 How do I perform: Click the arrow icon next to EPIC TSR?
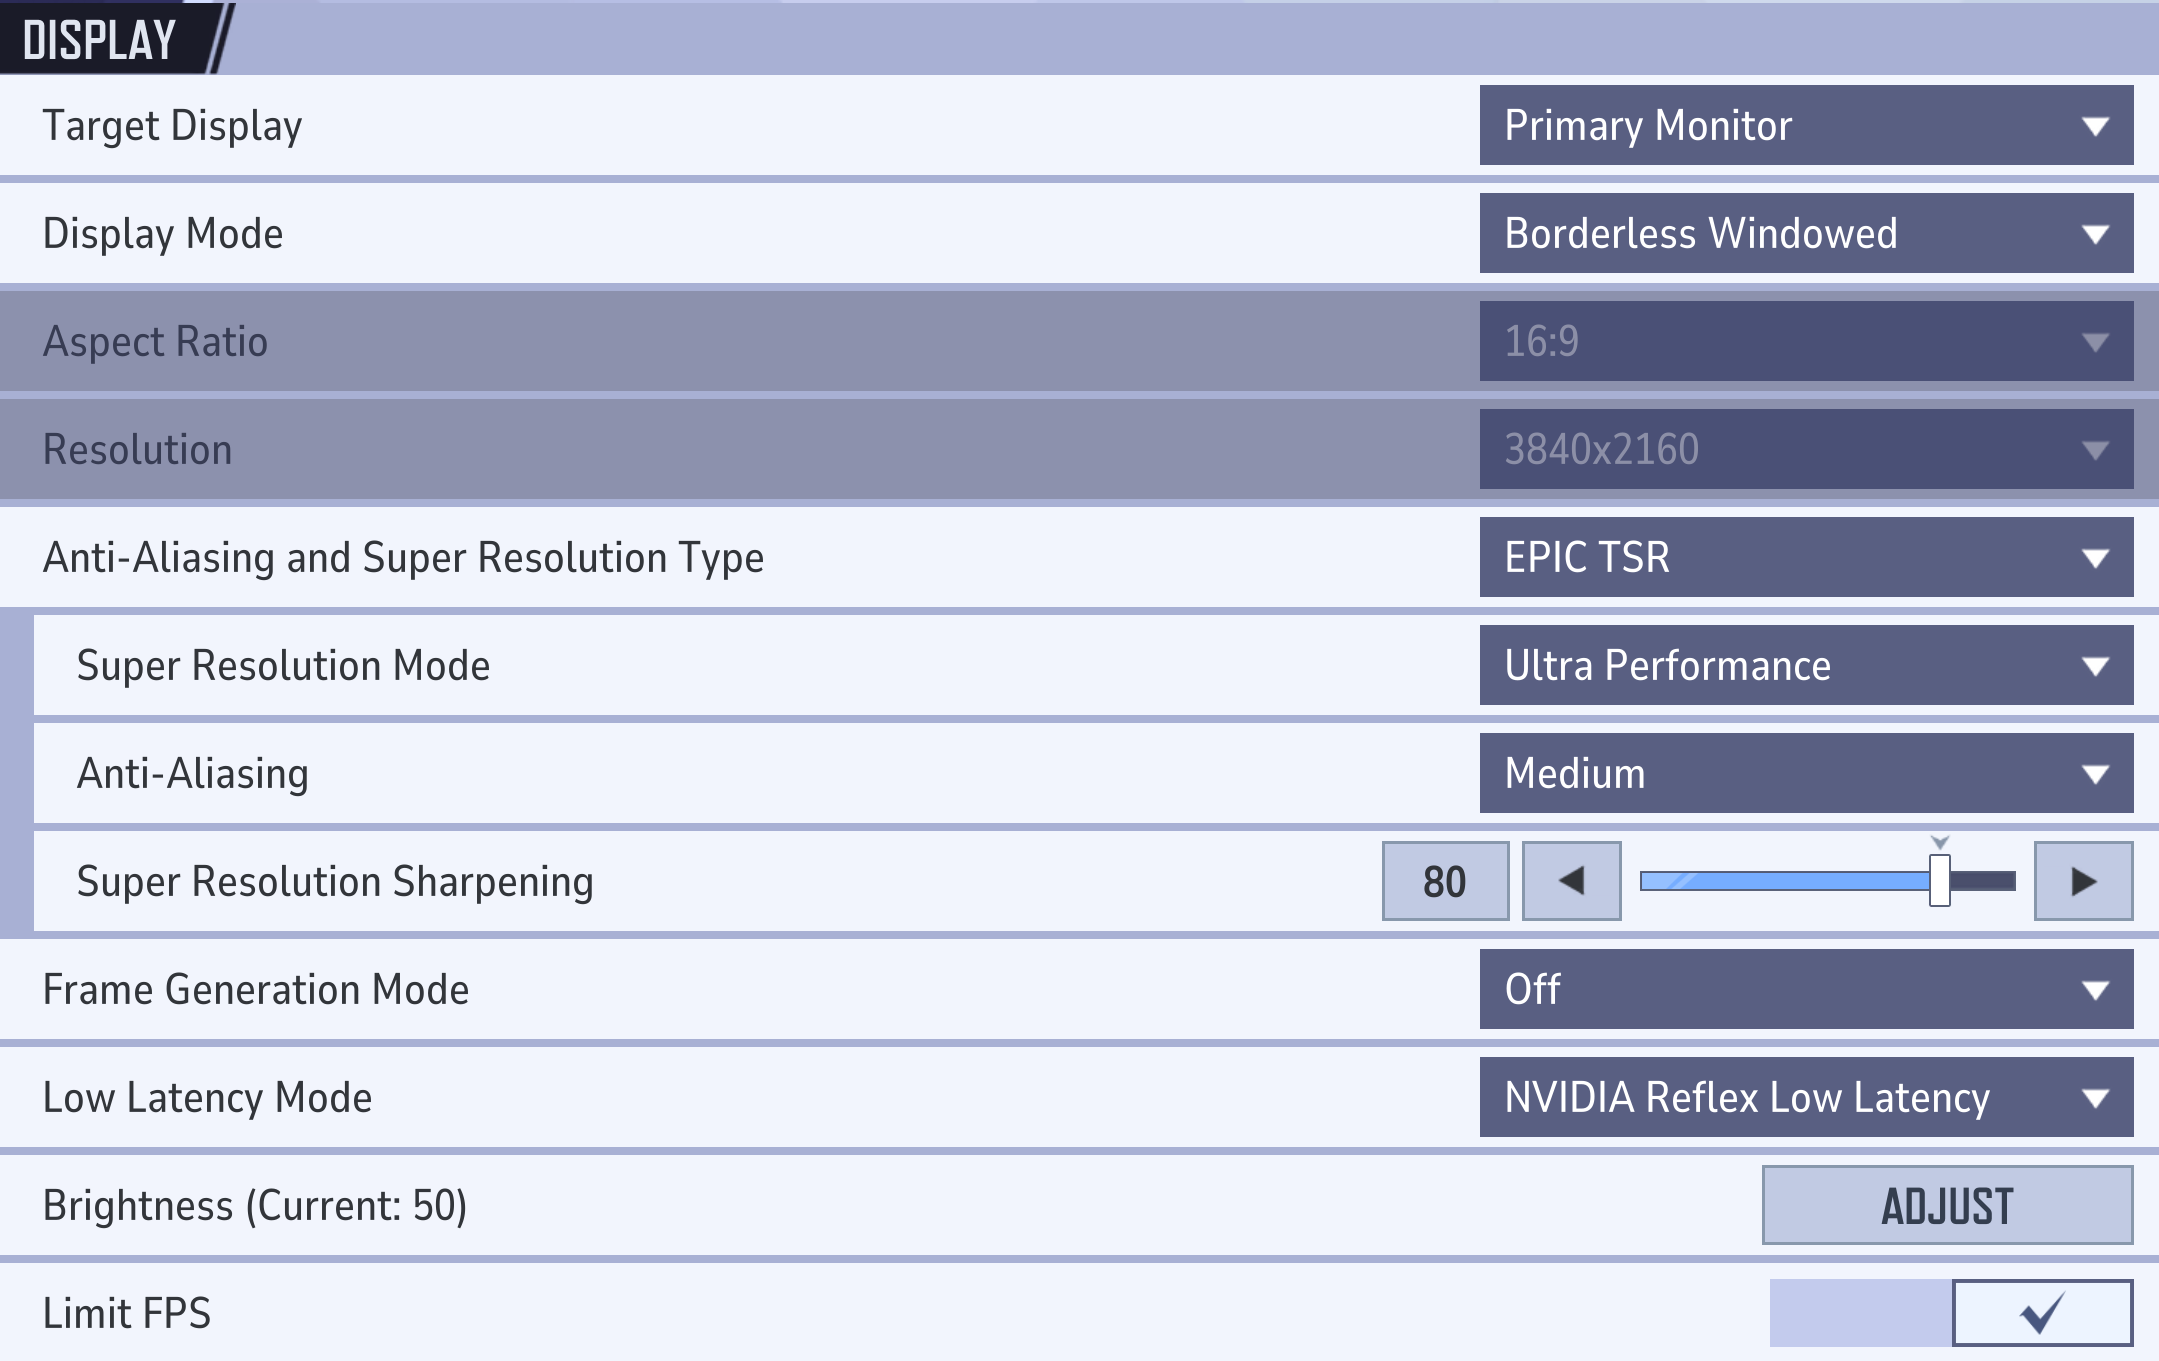pyautogui.click(x=2095, y=559)
